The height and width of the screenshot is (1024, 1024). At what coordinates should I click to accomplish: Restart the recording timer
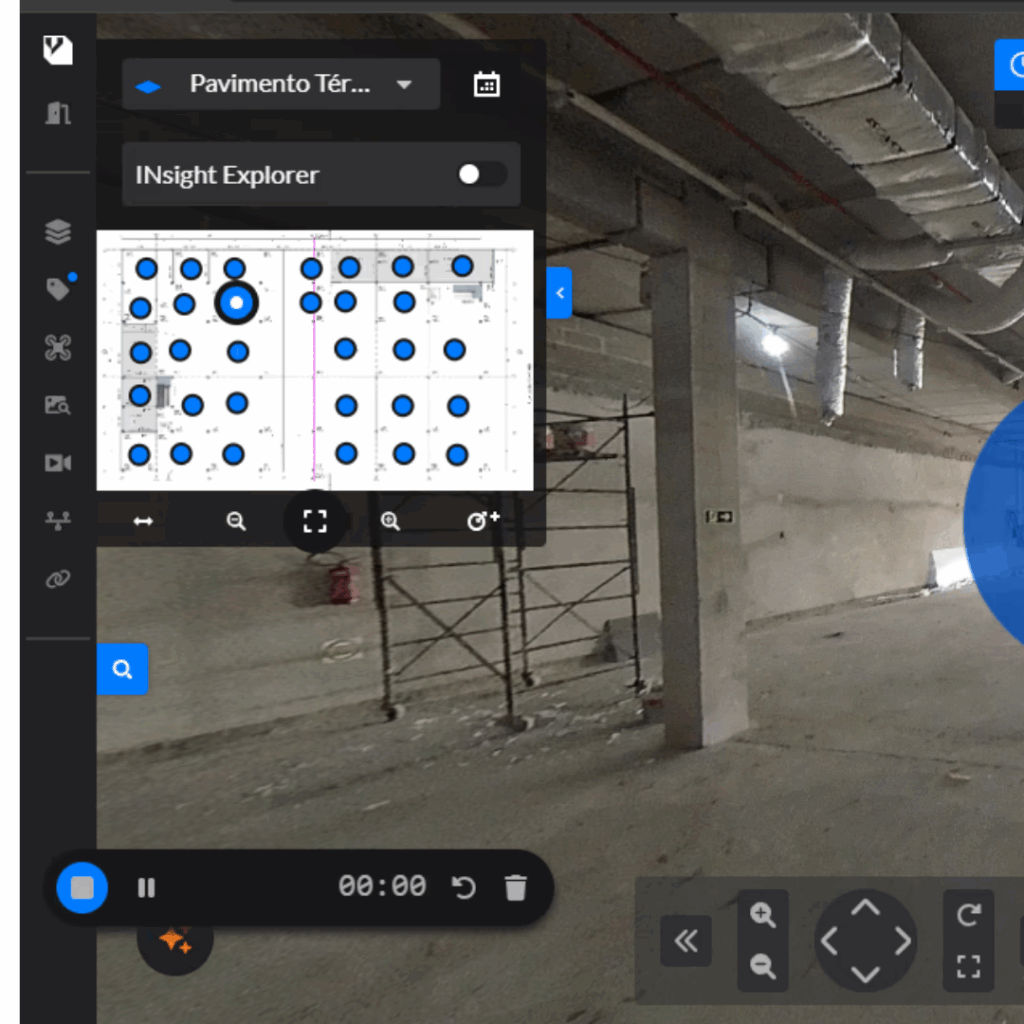464,887
